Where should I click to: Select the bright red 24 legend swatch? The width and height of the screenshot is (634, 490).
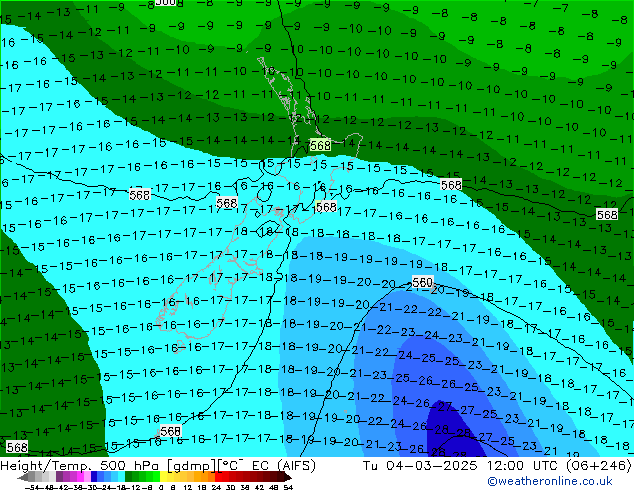(218, 476)
